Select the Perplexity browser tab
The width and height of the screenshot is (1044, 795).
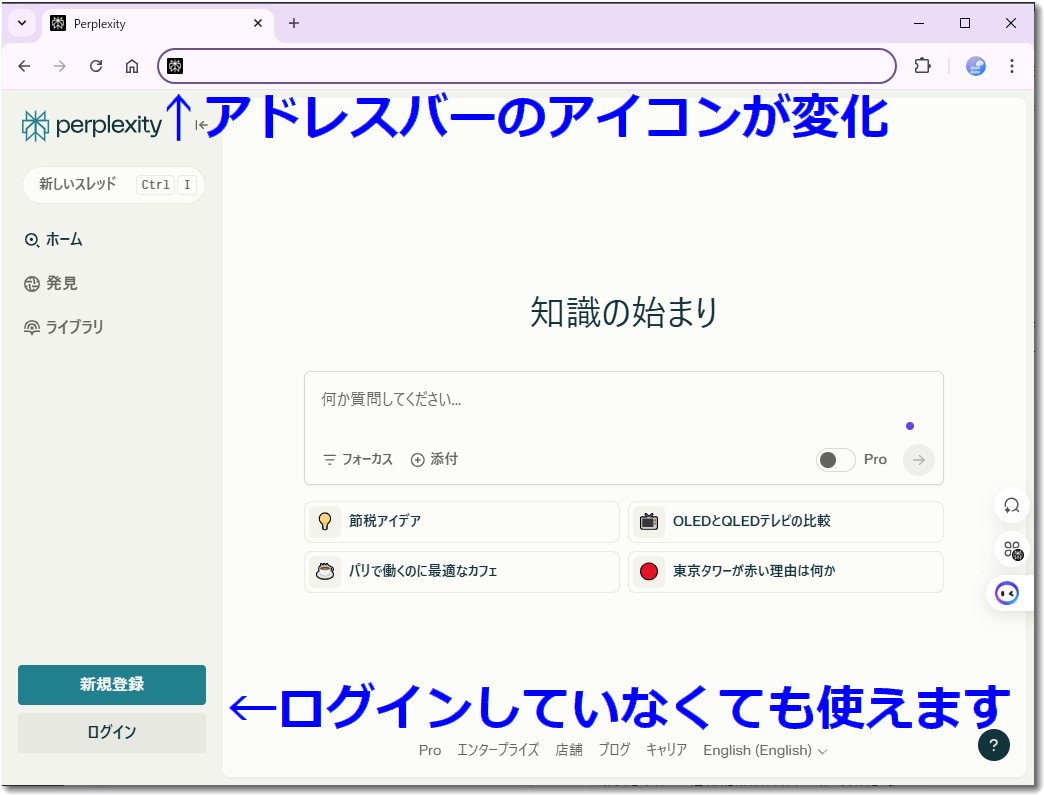coord(158,24)
